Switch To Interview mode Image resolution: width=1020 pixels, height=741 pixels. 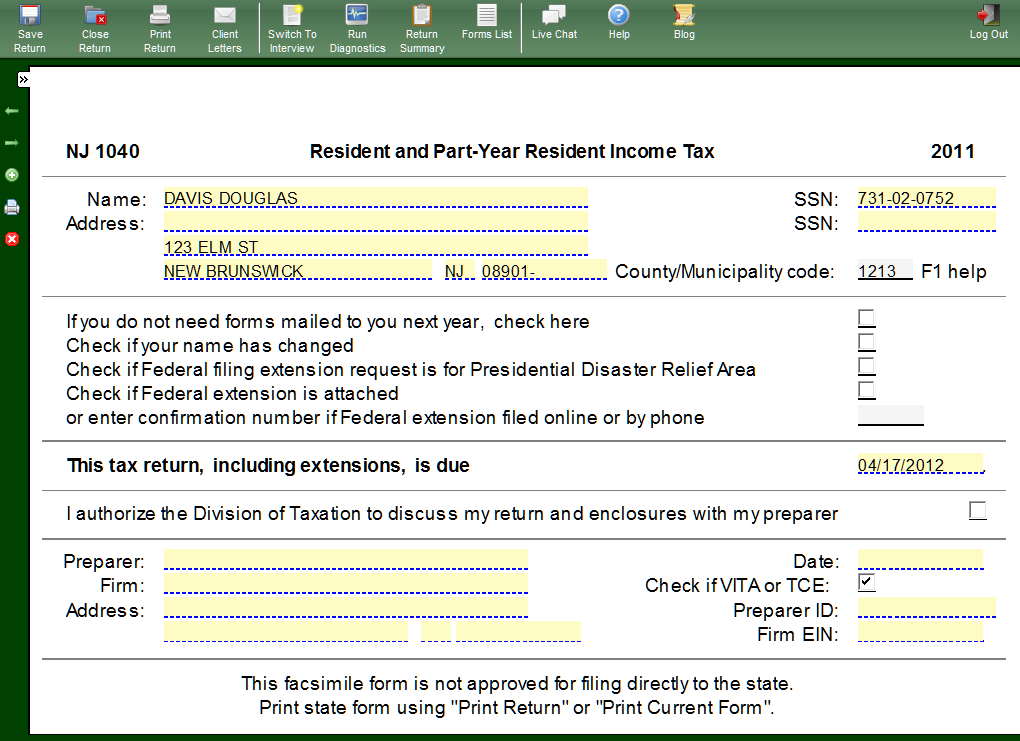(x=292, y=28)
